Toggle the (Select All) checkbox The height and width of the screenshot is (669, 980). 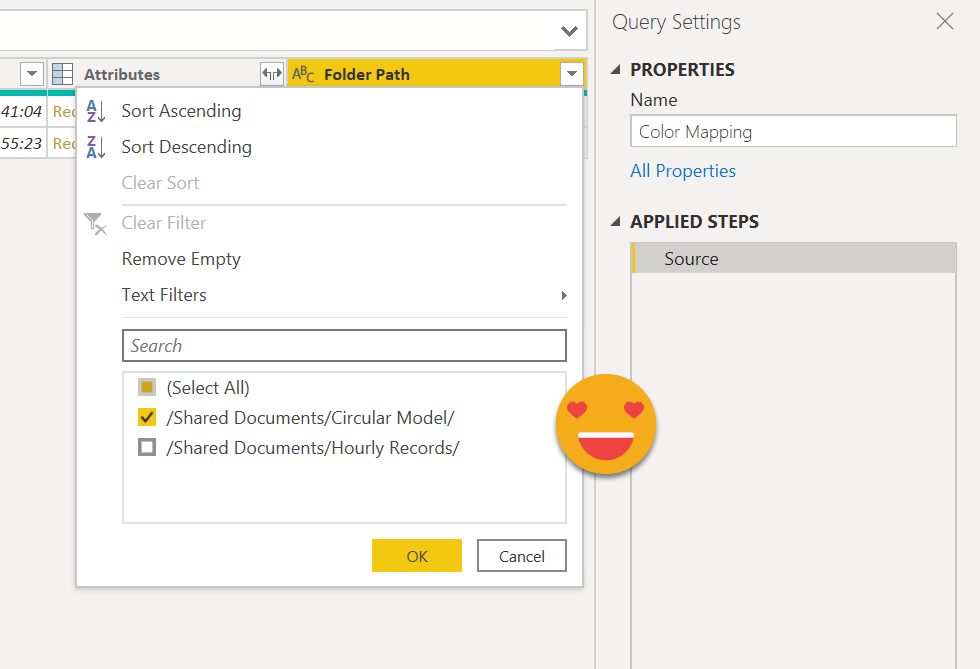147,387
